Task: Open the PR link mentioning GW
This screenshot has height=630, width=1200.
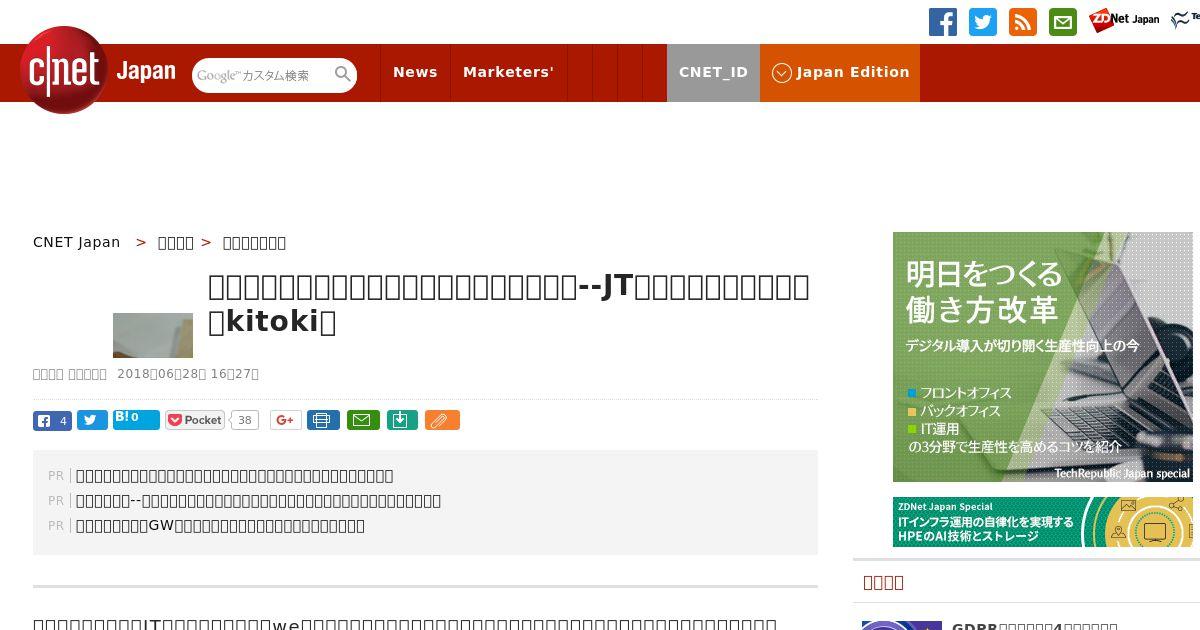Action: pos(220,526)
